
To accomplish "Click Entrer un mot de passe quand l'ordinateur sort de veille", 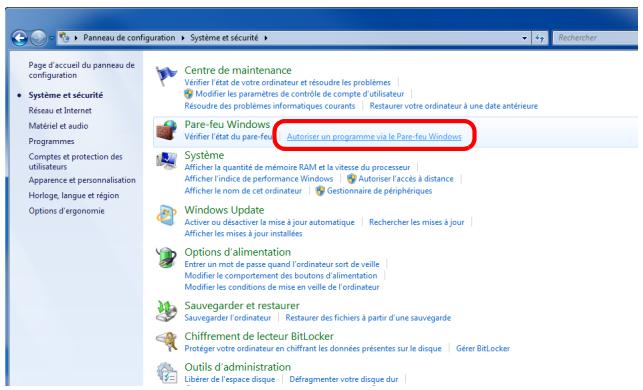I will point(282,265).
